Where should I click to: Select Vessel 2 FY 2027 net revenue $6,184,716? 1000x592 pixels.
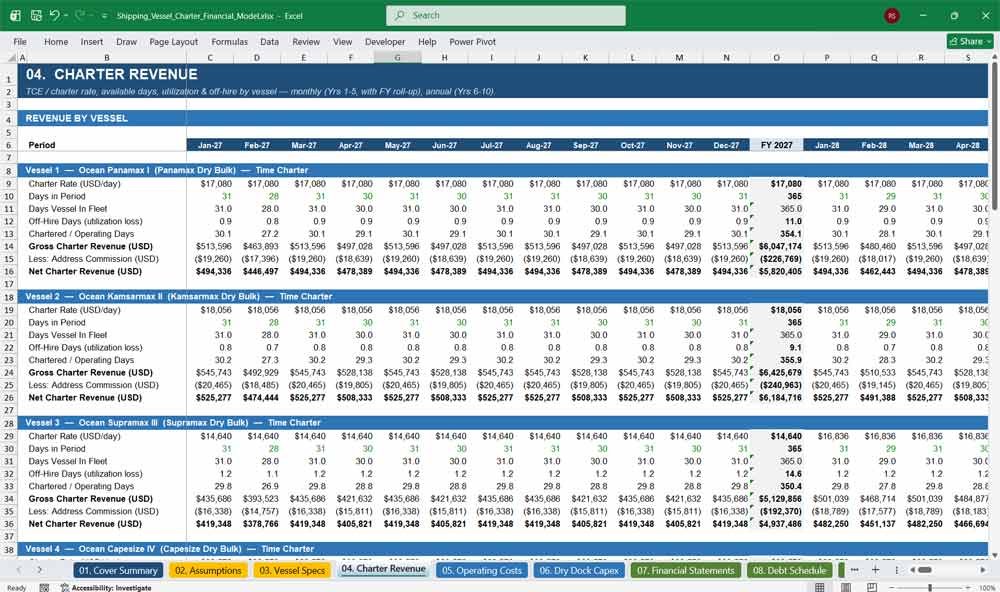pos(776,397)
